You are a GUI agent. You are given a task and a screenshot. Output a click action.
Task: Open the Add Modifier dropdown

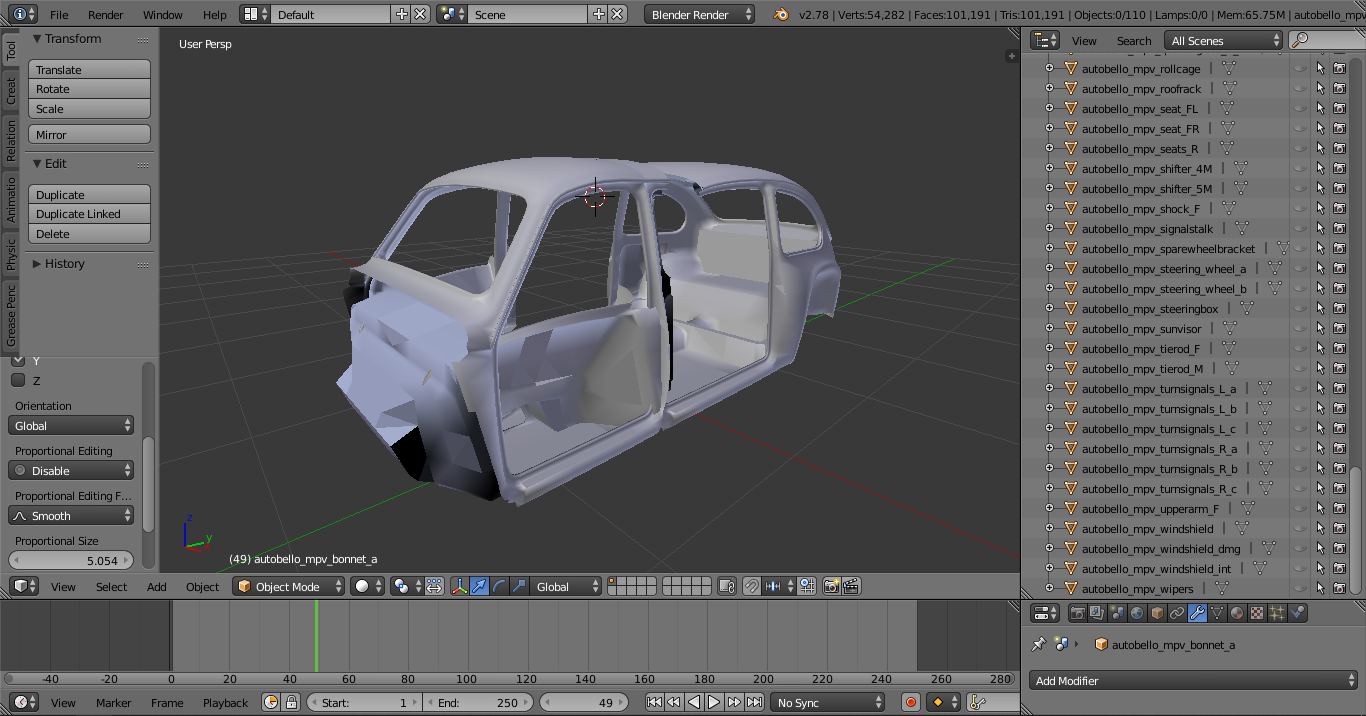[x=1193, y=681]
